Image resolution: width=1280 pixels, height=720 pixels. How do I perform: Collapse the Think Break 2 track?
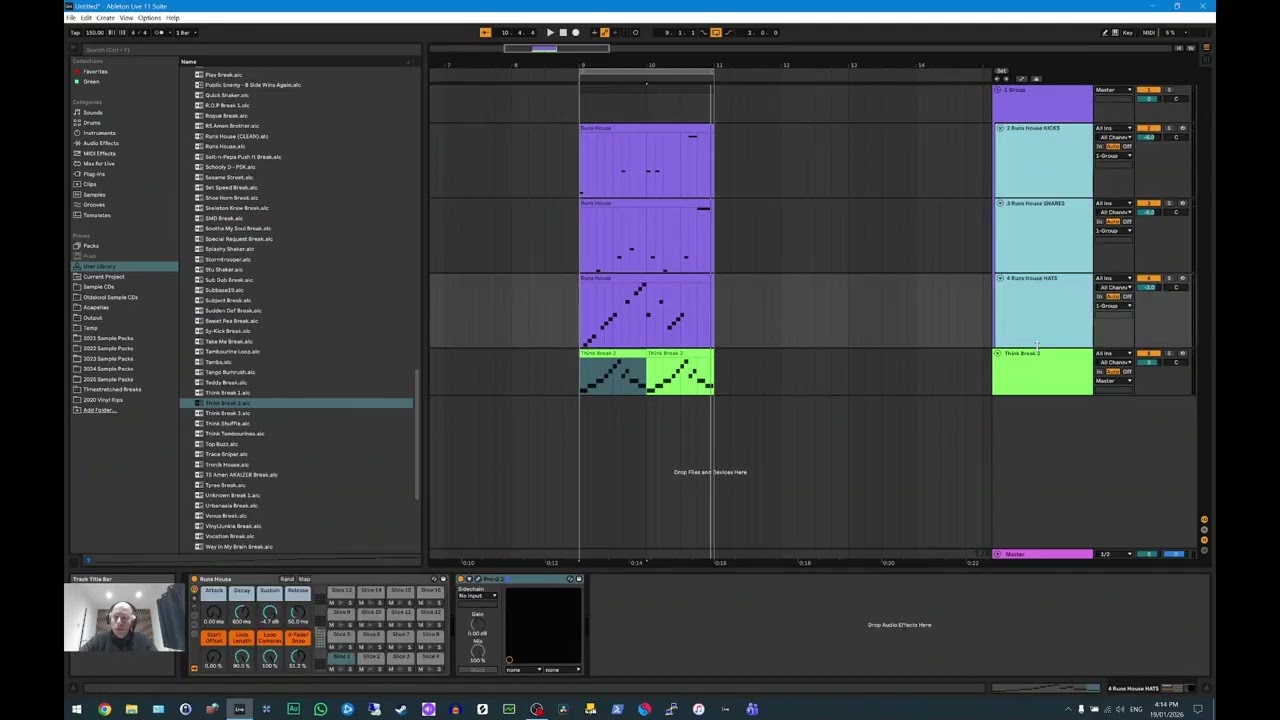point(999,353)
